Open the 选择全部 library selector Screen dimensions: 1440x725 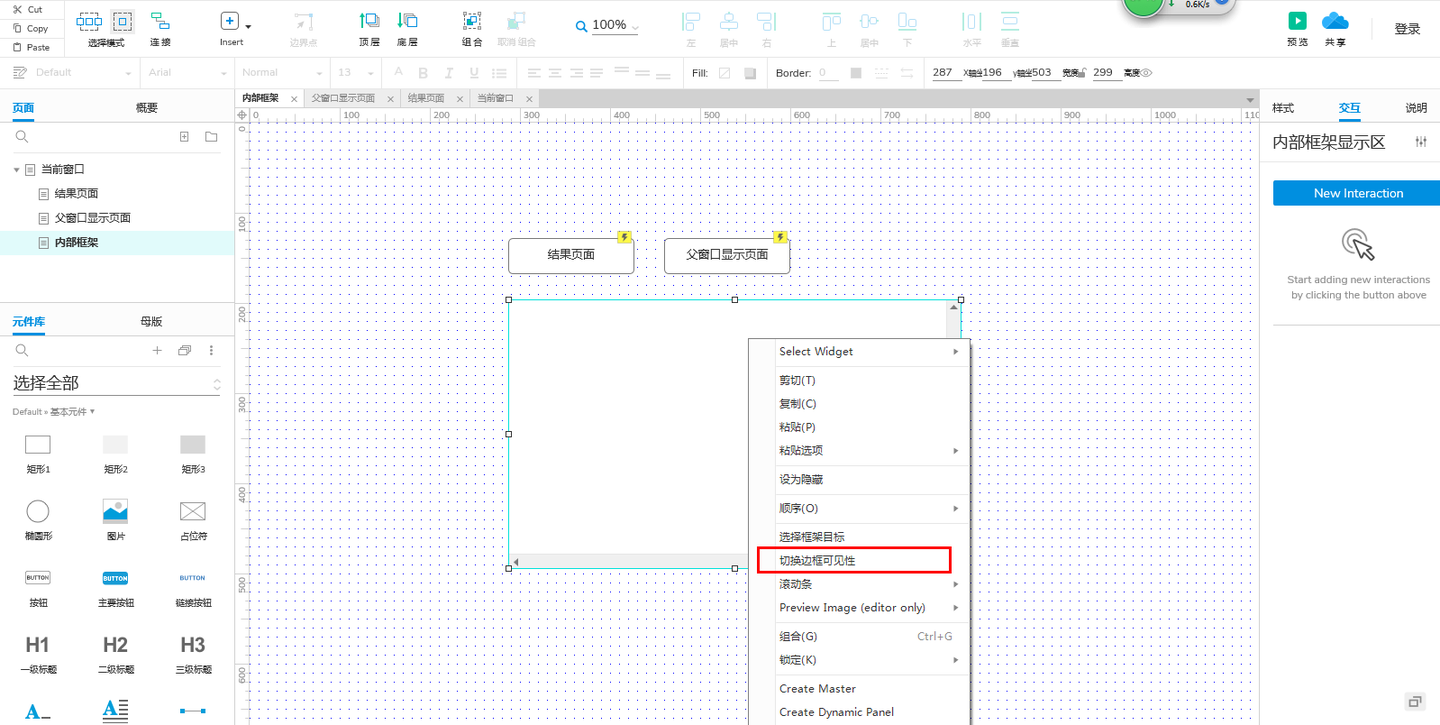pos(116,383)
